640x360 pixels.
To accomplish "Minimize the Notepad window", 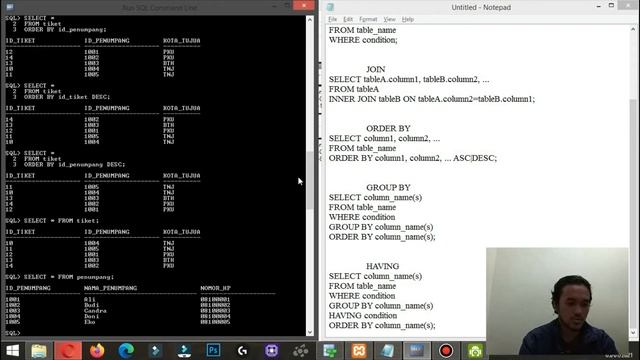I will (598, 6).
